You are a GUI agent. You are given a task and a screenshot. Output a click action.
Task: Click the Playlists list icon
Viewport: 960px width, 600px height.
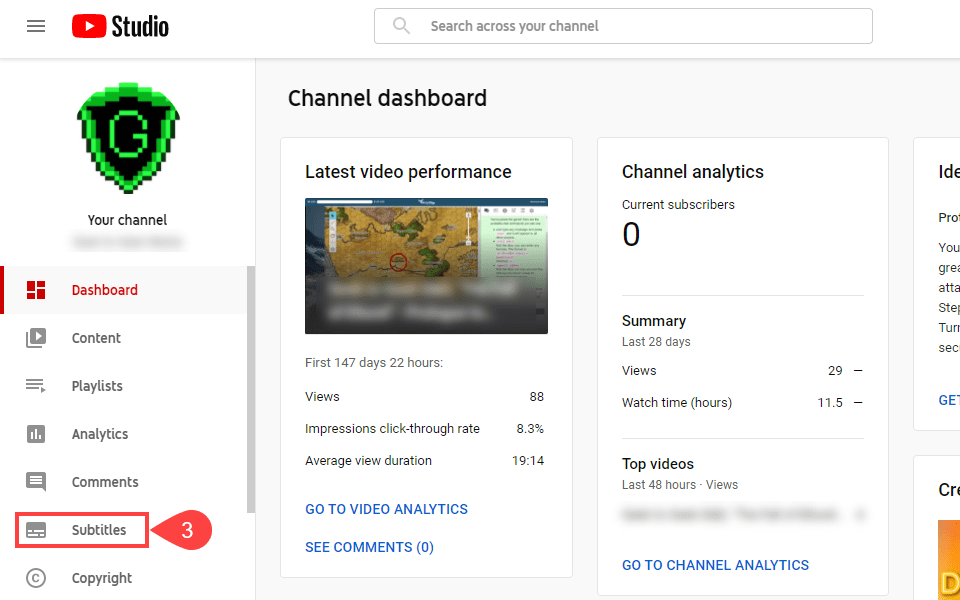click(36, 386)
